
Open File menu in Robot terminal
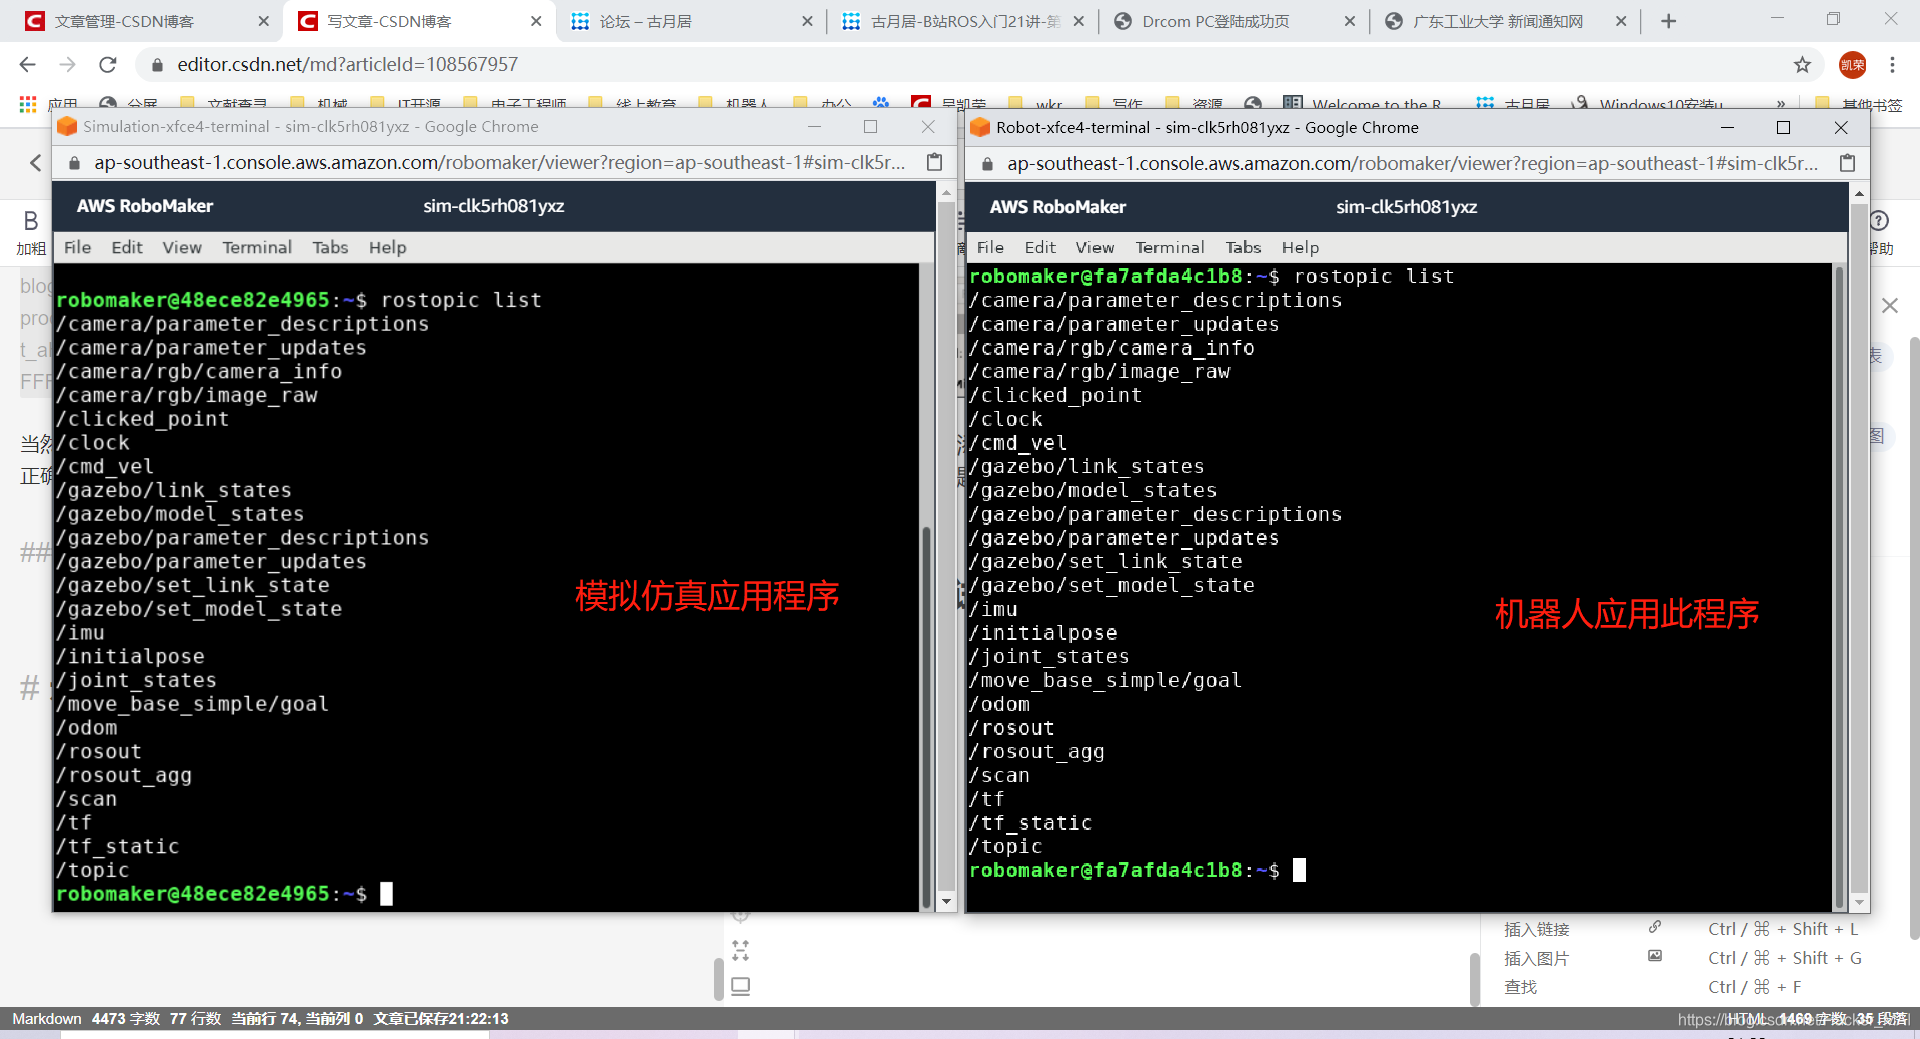tap(990, 247)
